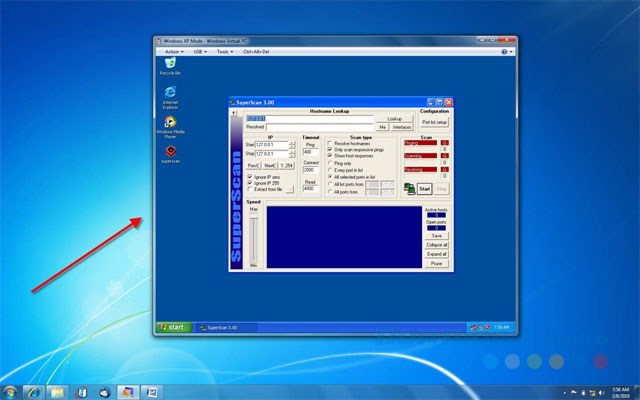Click the blue help icon in Virtual PC toolbar
Image resolution: width=640 pixels, height=400 pixels.
504,52
